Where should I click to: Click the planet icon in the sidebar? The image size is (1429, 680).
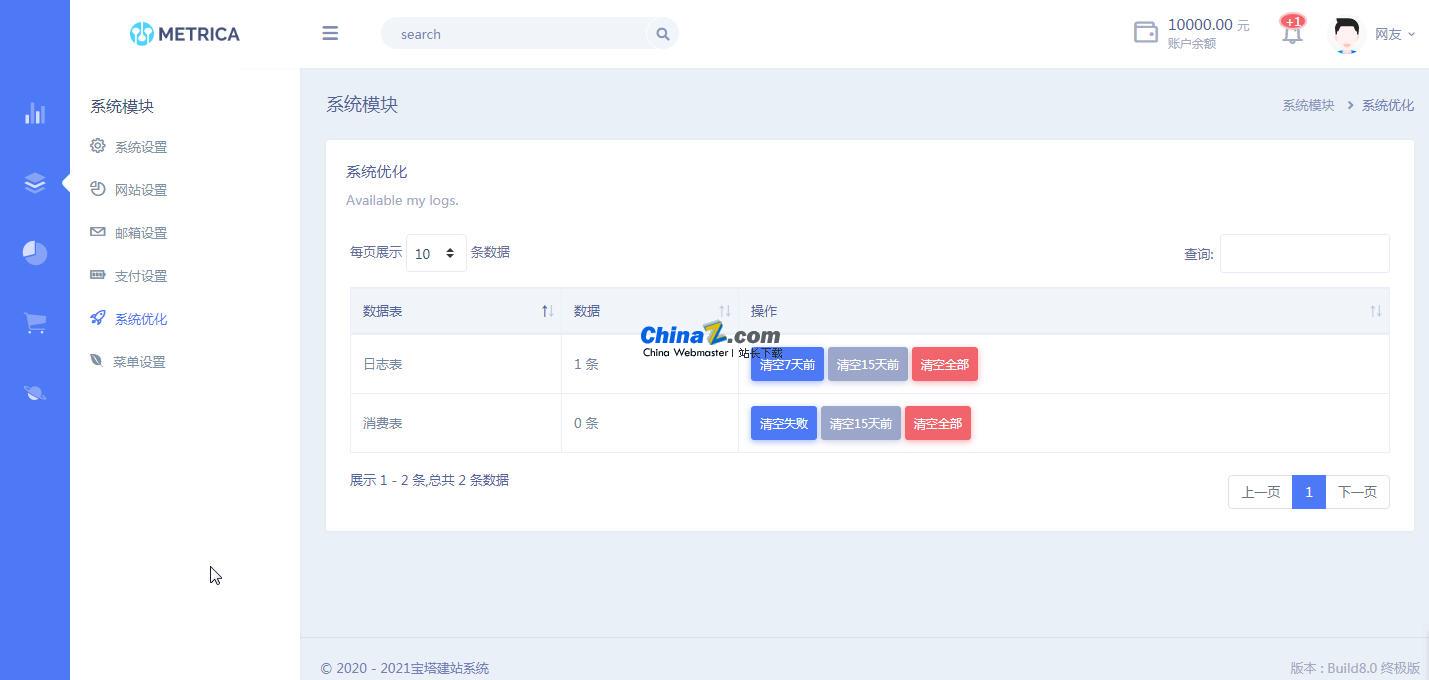[35, 392]
